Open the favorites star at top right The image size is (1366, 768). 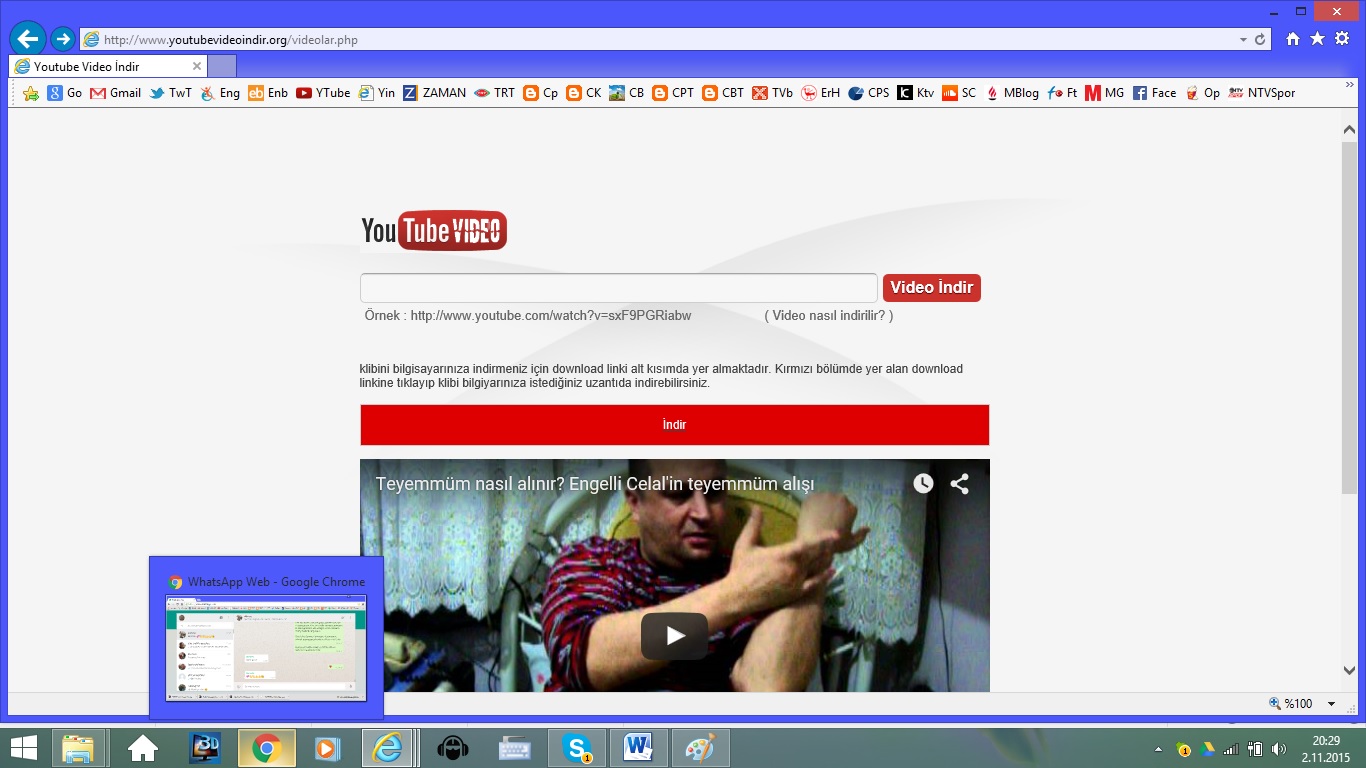[x=1317, y=39]
